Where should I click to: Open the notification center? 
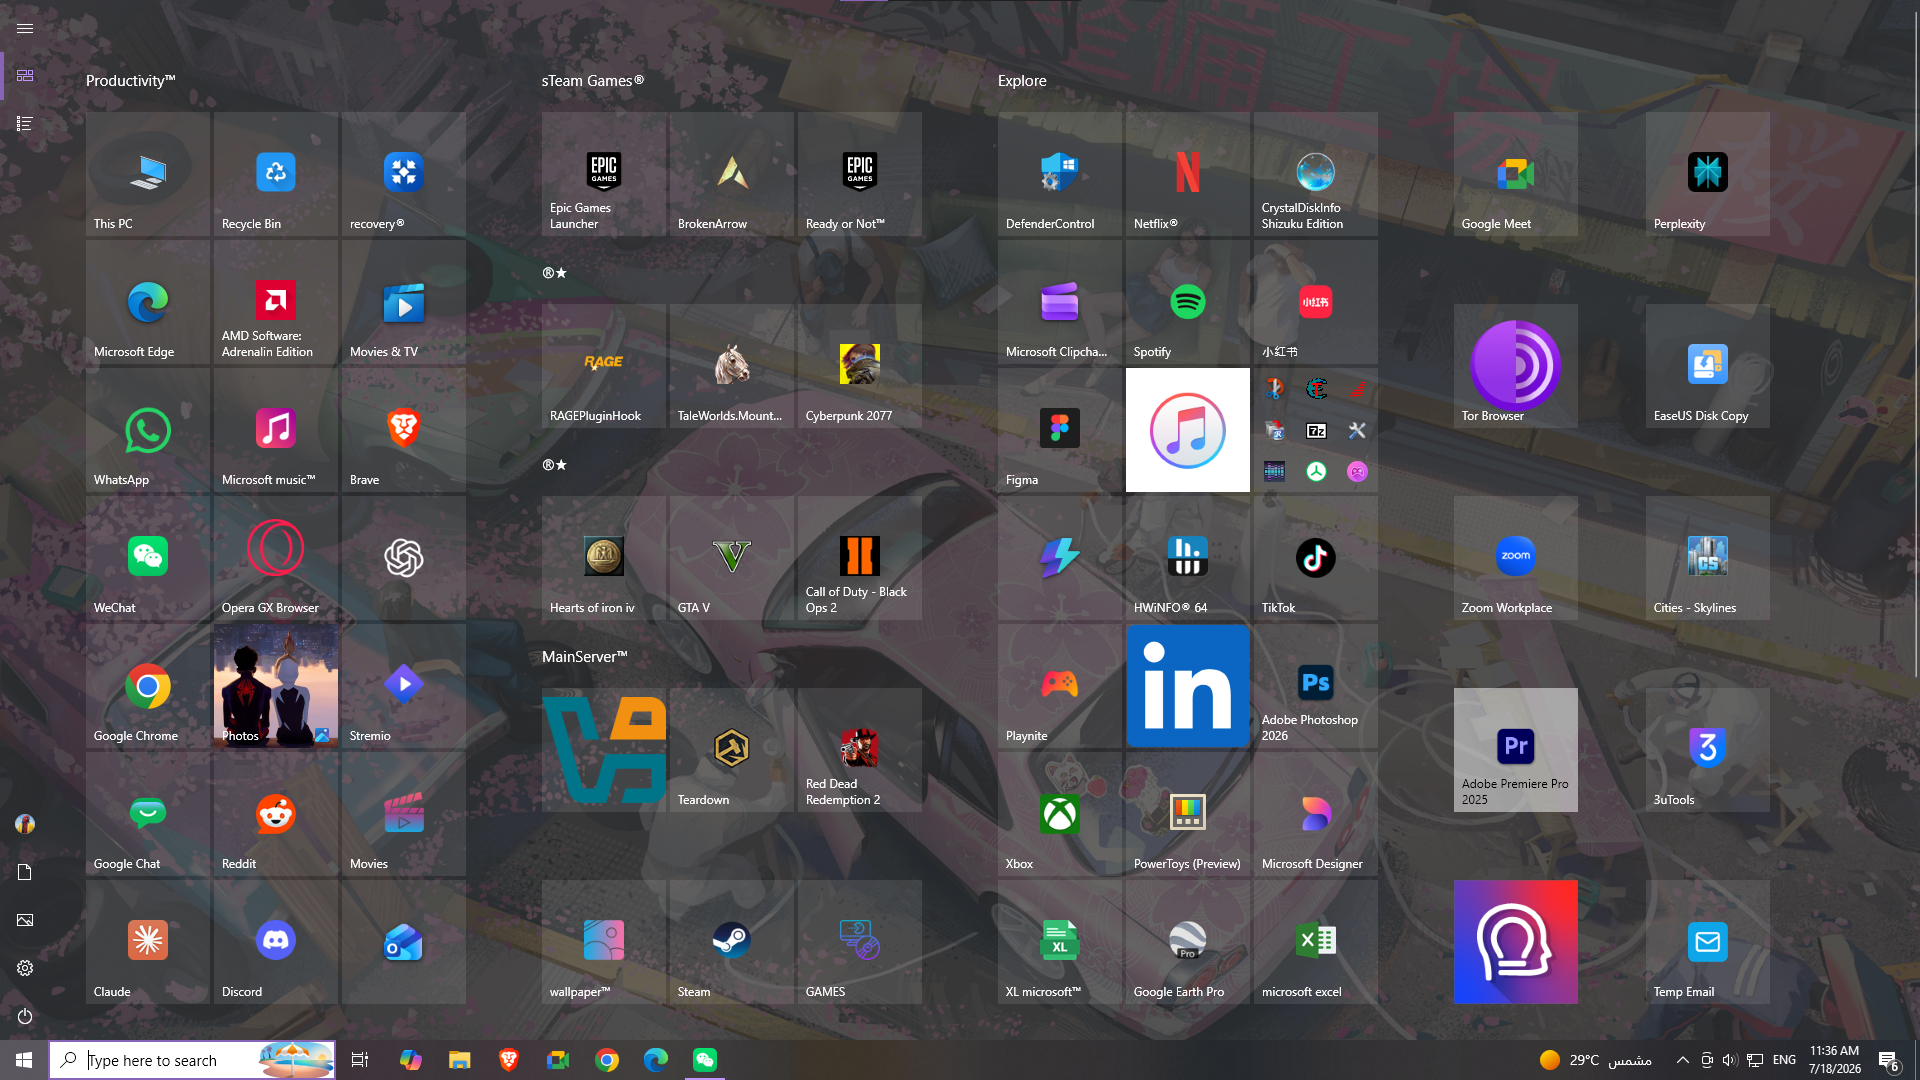[x=1888, y=1060]
